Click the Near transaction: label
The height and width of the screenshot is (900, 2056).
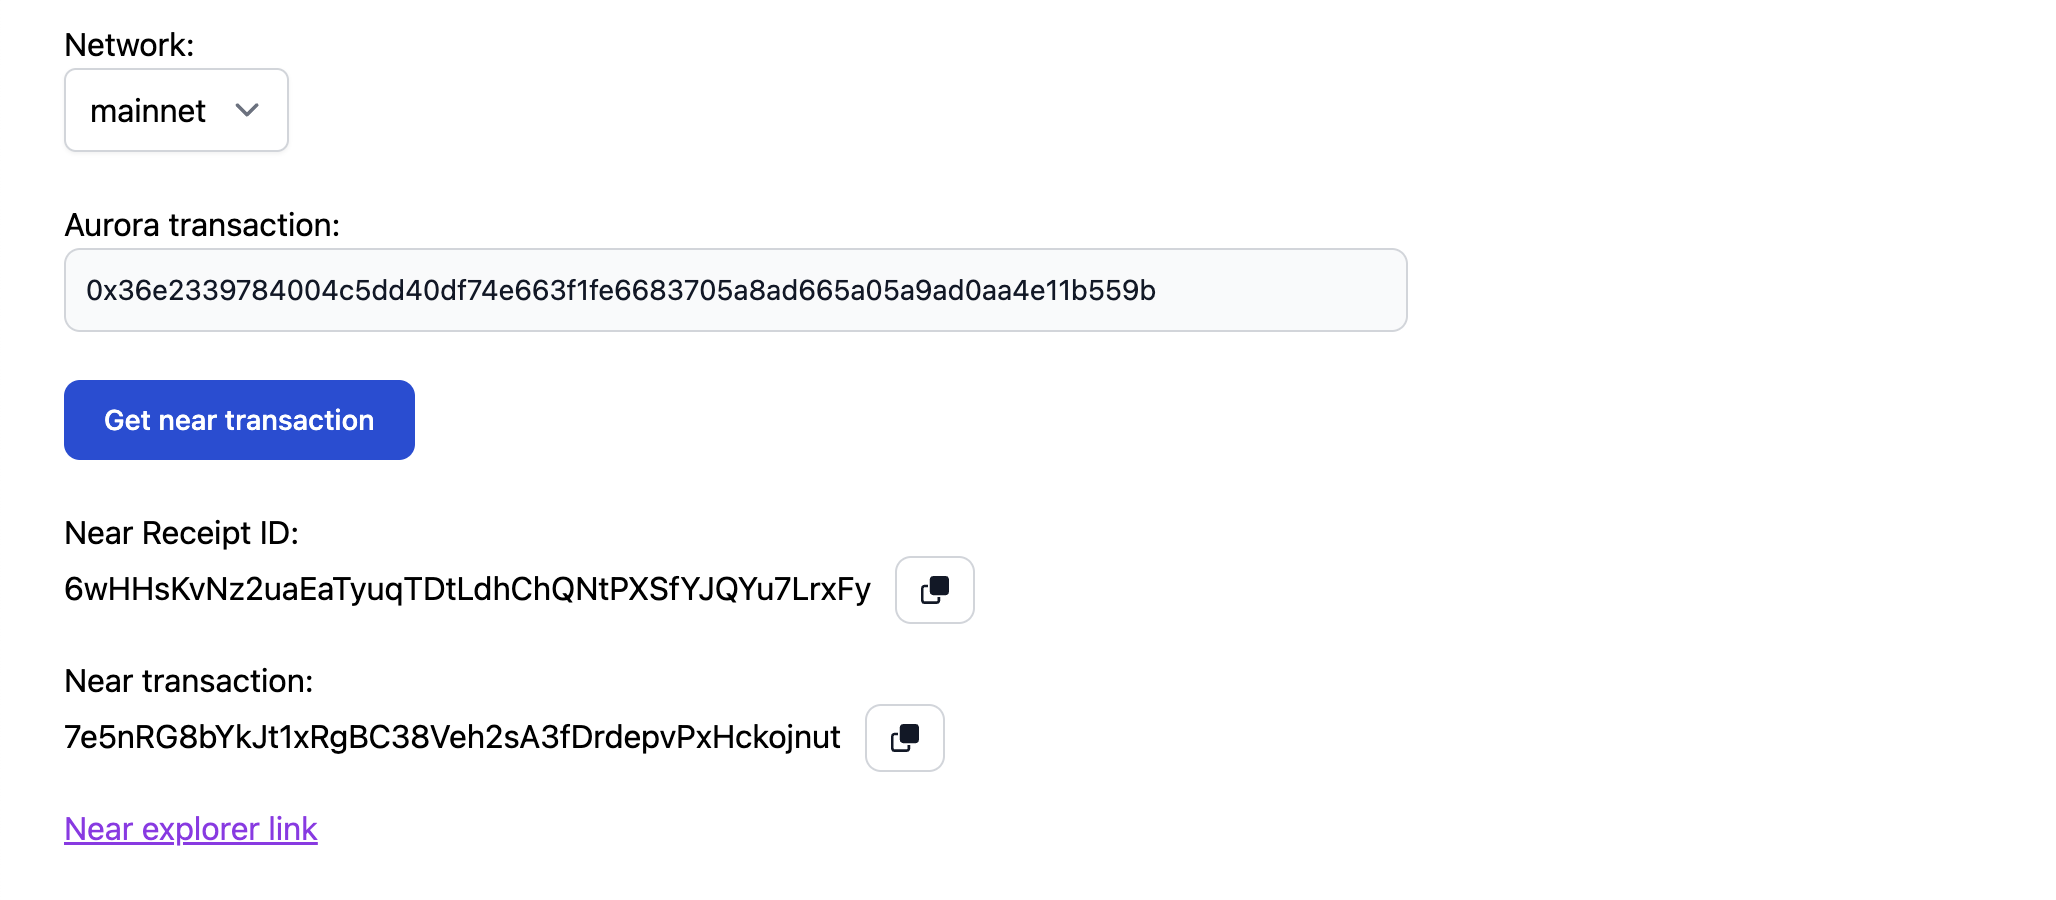(189, 681)
